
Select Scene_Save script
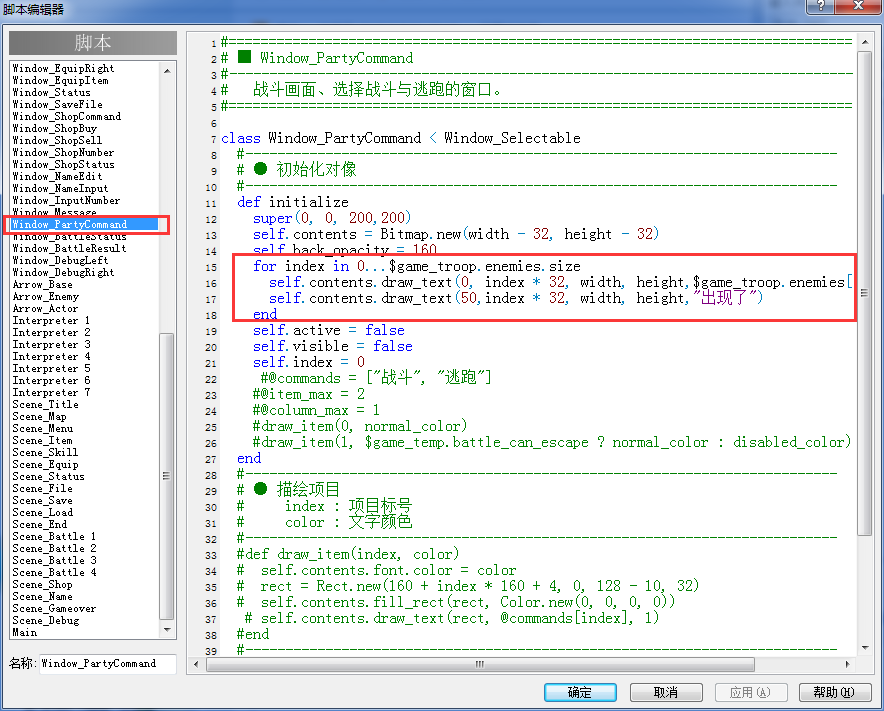click(43, 501)
